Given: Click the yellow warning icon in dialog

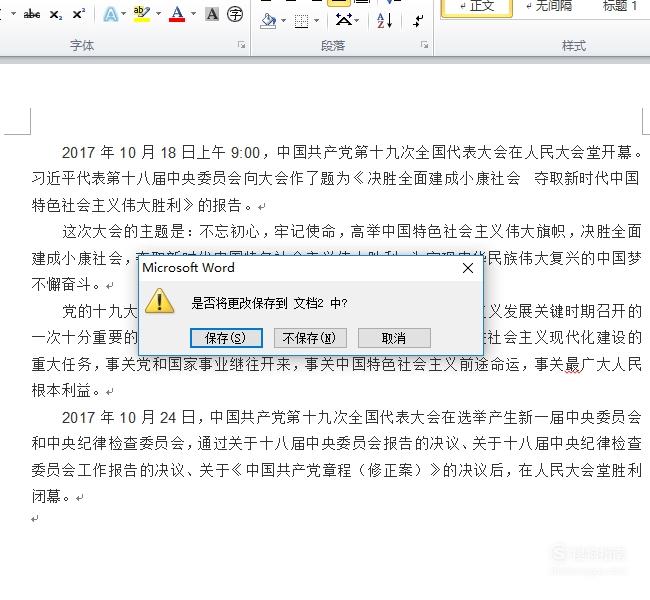Looking at the screenshot, I should click(160, 301).
